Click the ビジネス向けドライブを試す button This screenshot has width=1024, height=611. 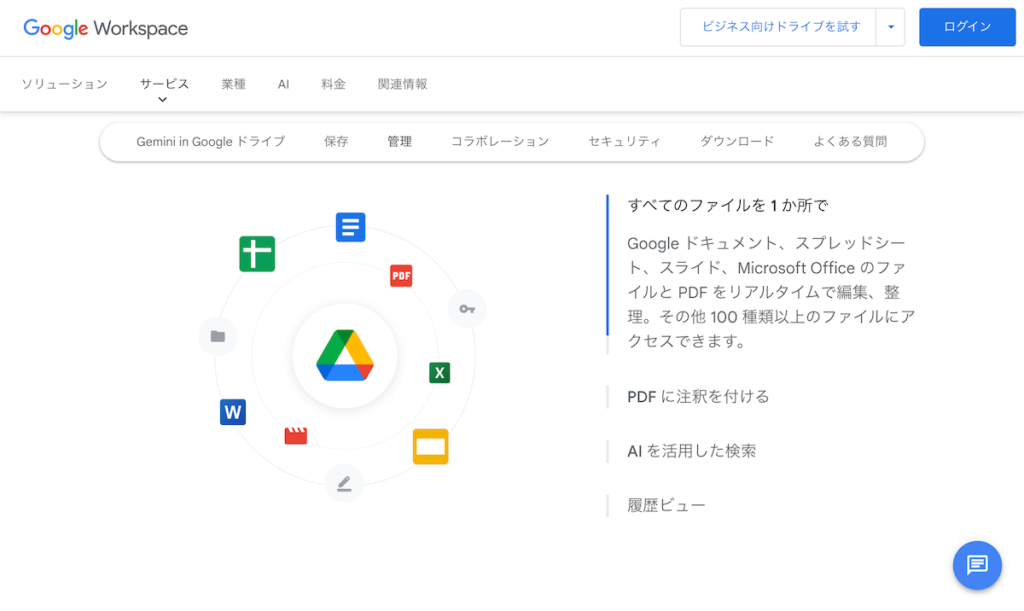(x=780, y=27)
